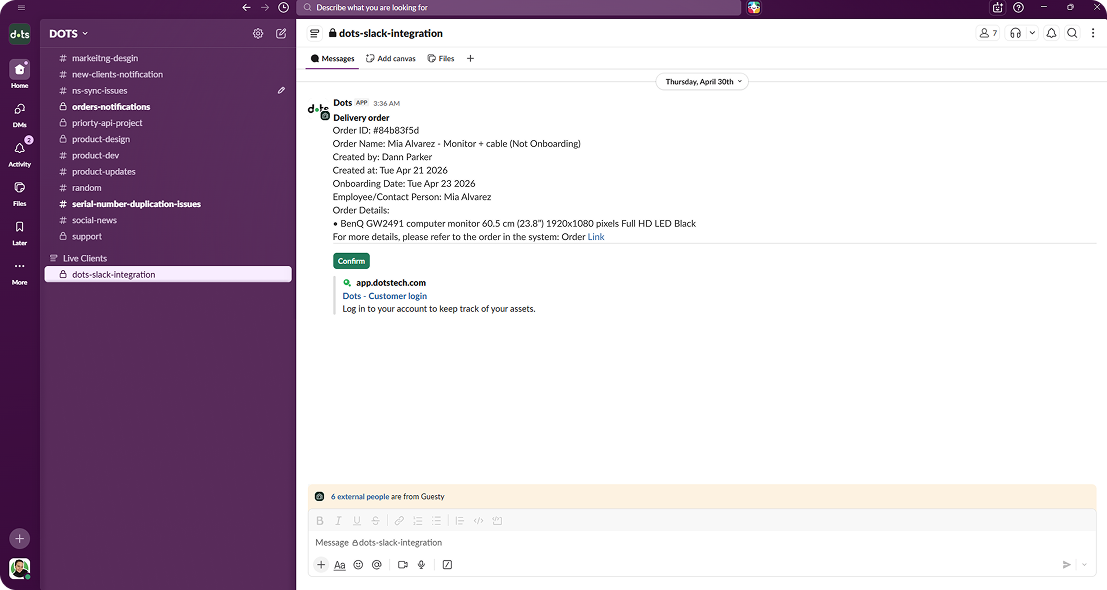
Task: Open the schedule send dropdown
Action: (x=1085, y=565)
